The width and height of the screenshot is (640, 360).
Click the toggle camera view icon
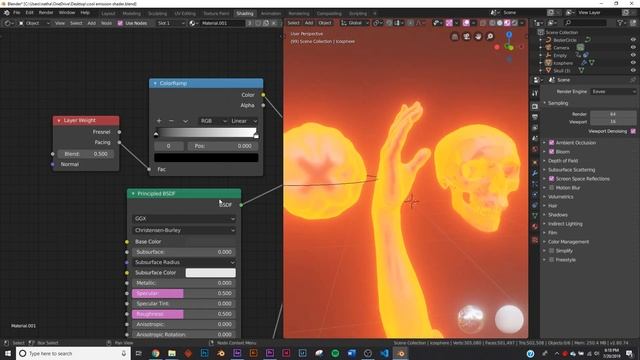coord(467,37)
